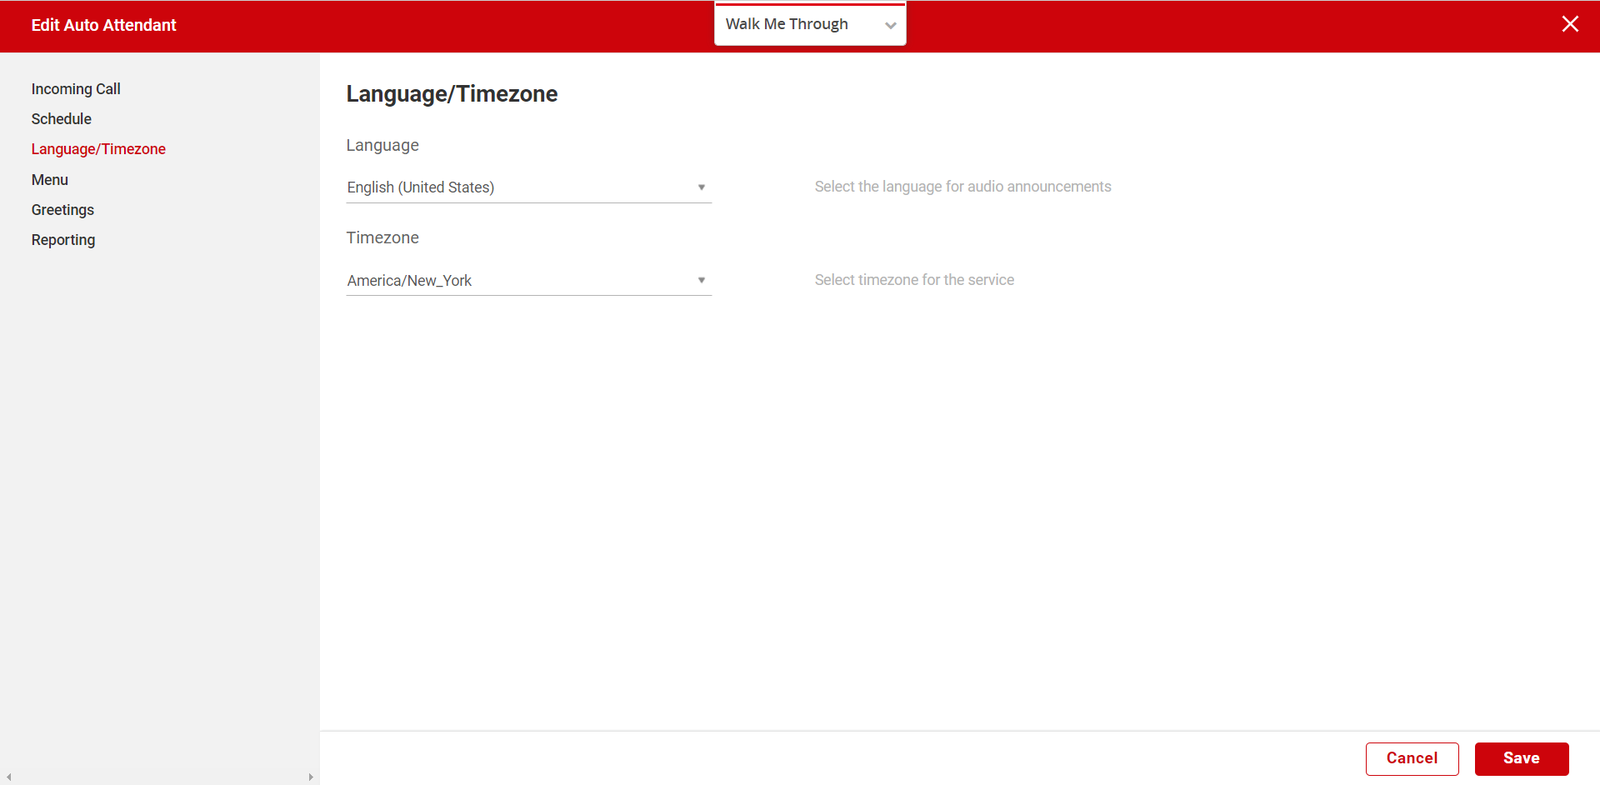Select Language/Timezone in the sidebar
This screenshot has width=1600, height=785.
(x=98, y=149)
